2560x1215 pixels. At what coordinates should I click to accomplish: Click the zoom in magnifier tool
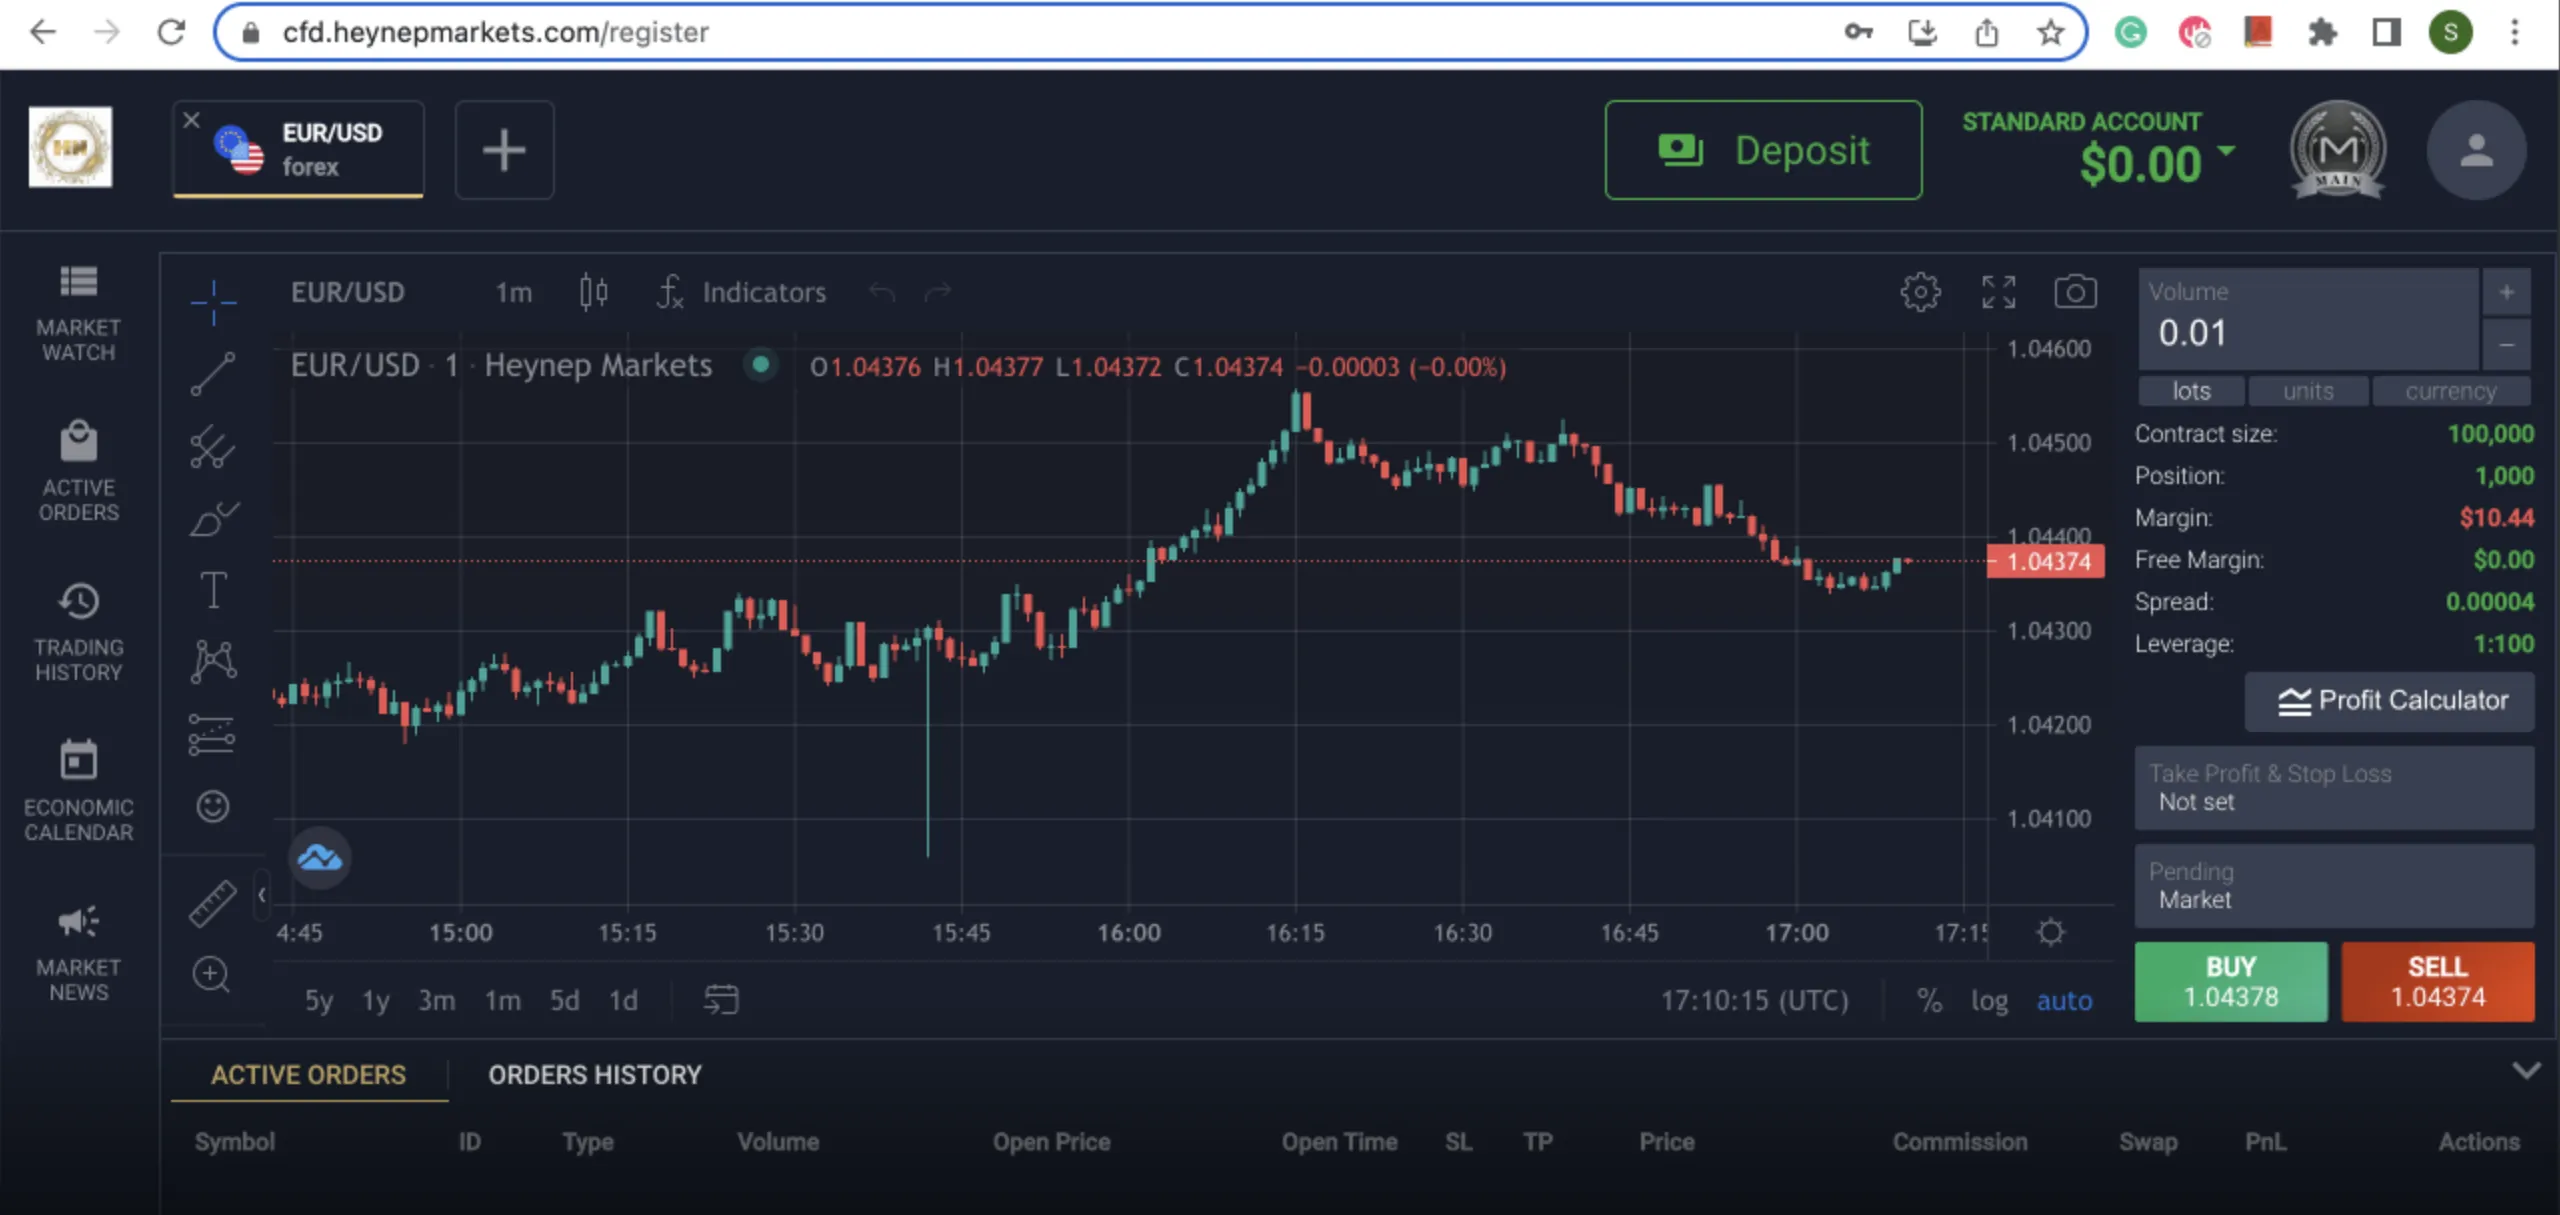212,974
